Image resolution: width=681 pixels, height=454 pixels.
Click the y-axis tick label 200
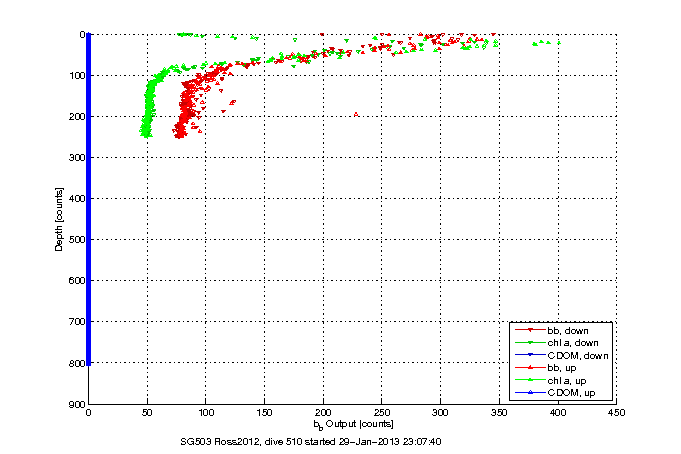tap(76, 116)
